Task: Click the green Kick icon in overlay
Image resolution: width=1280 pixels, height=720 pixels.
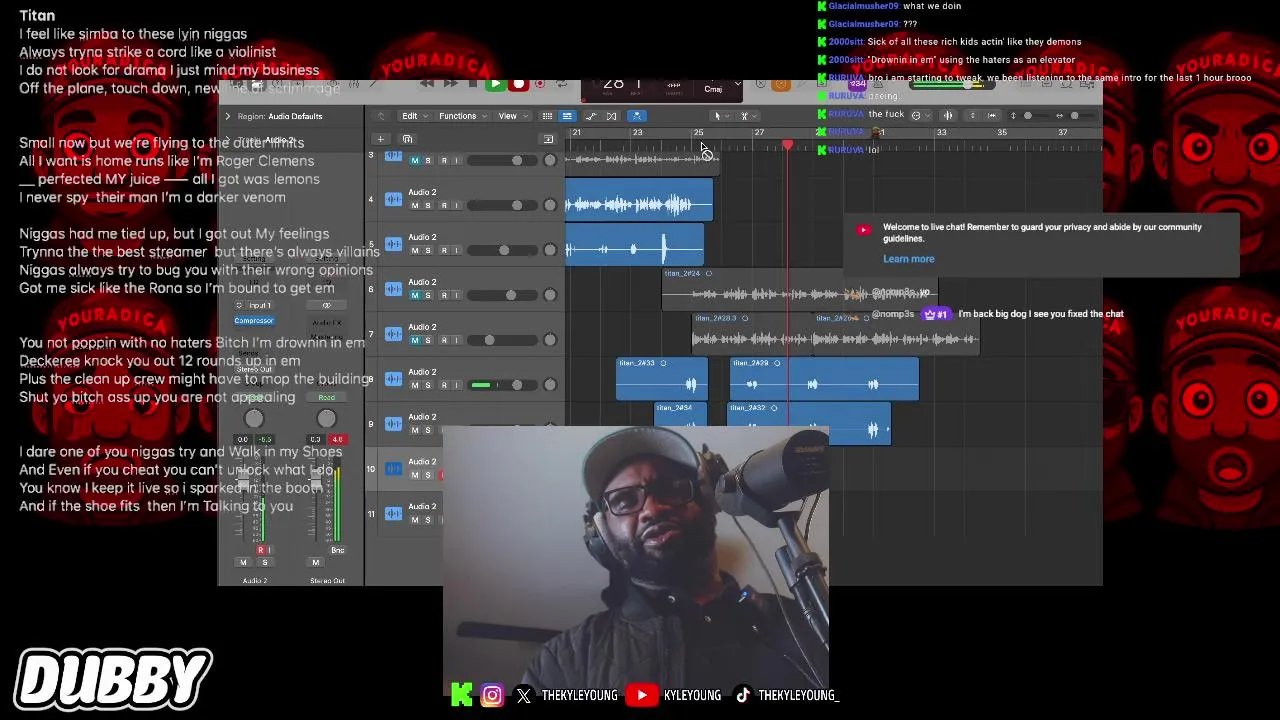Action: (x=461, y=695)
